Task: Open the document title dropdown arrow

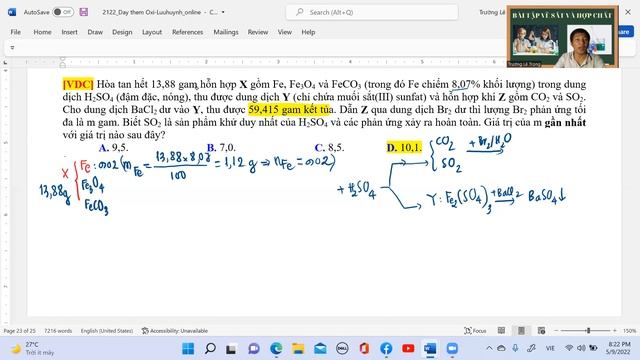Action: (x=223, y=12)
